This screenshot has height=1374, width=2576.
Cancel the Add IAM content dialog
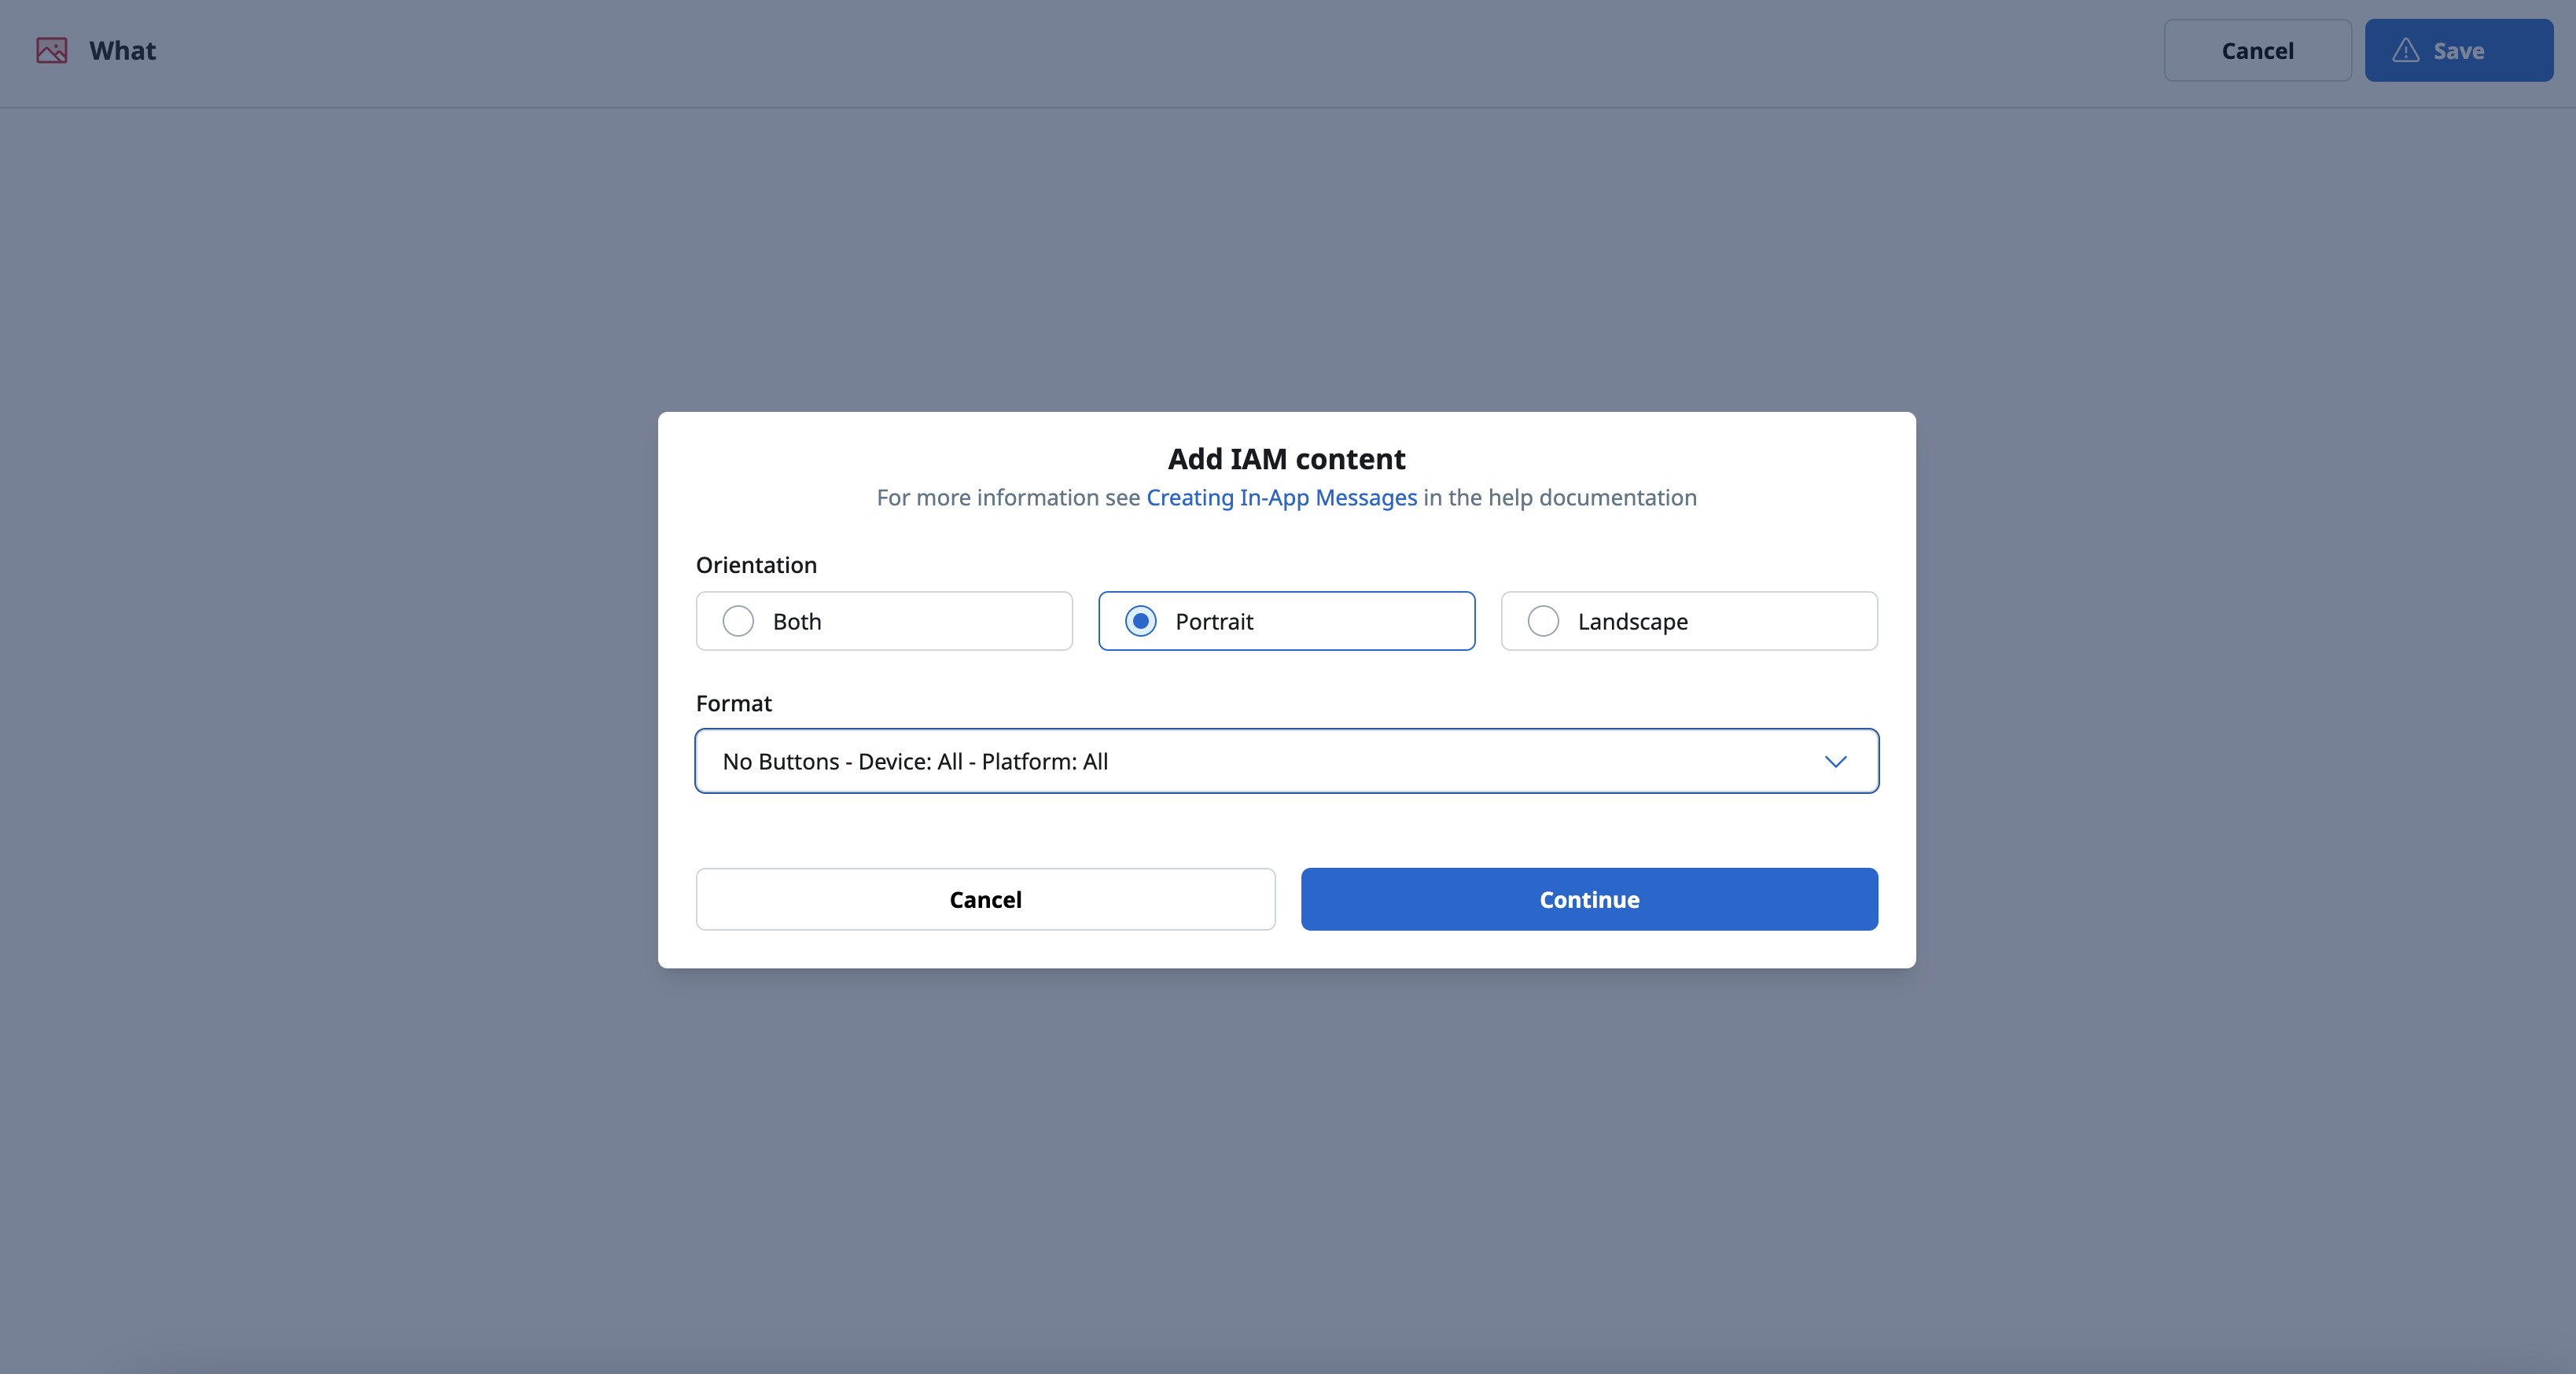(x=985, y=899)
